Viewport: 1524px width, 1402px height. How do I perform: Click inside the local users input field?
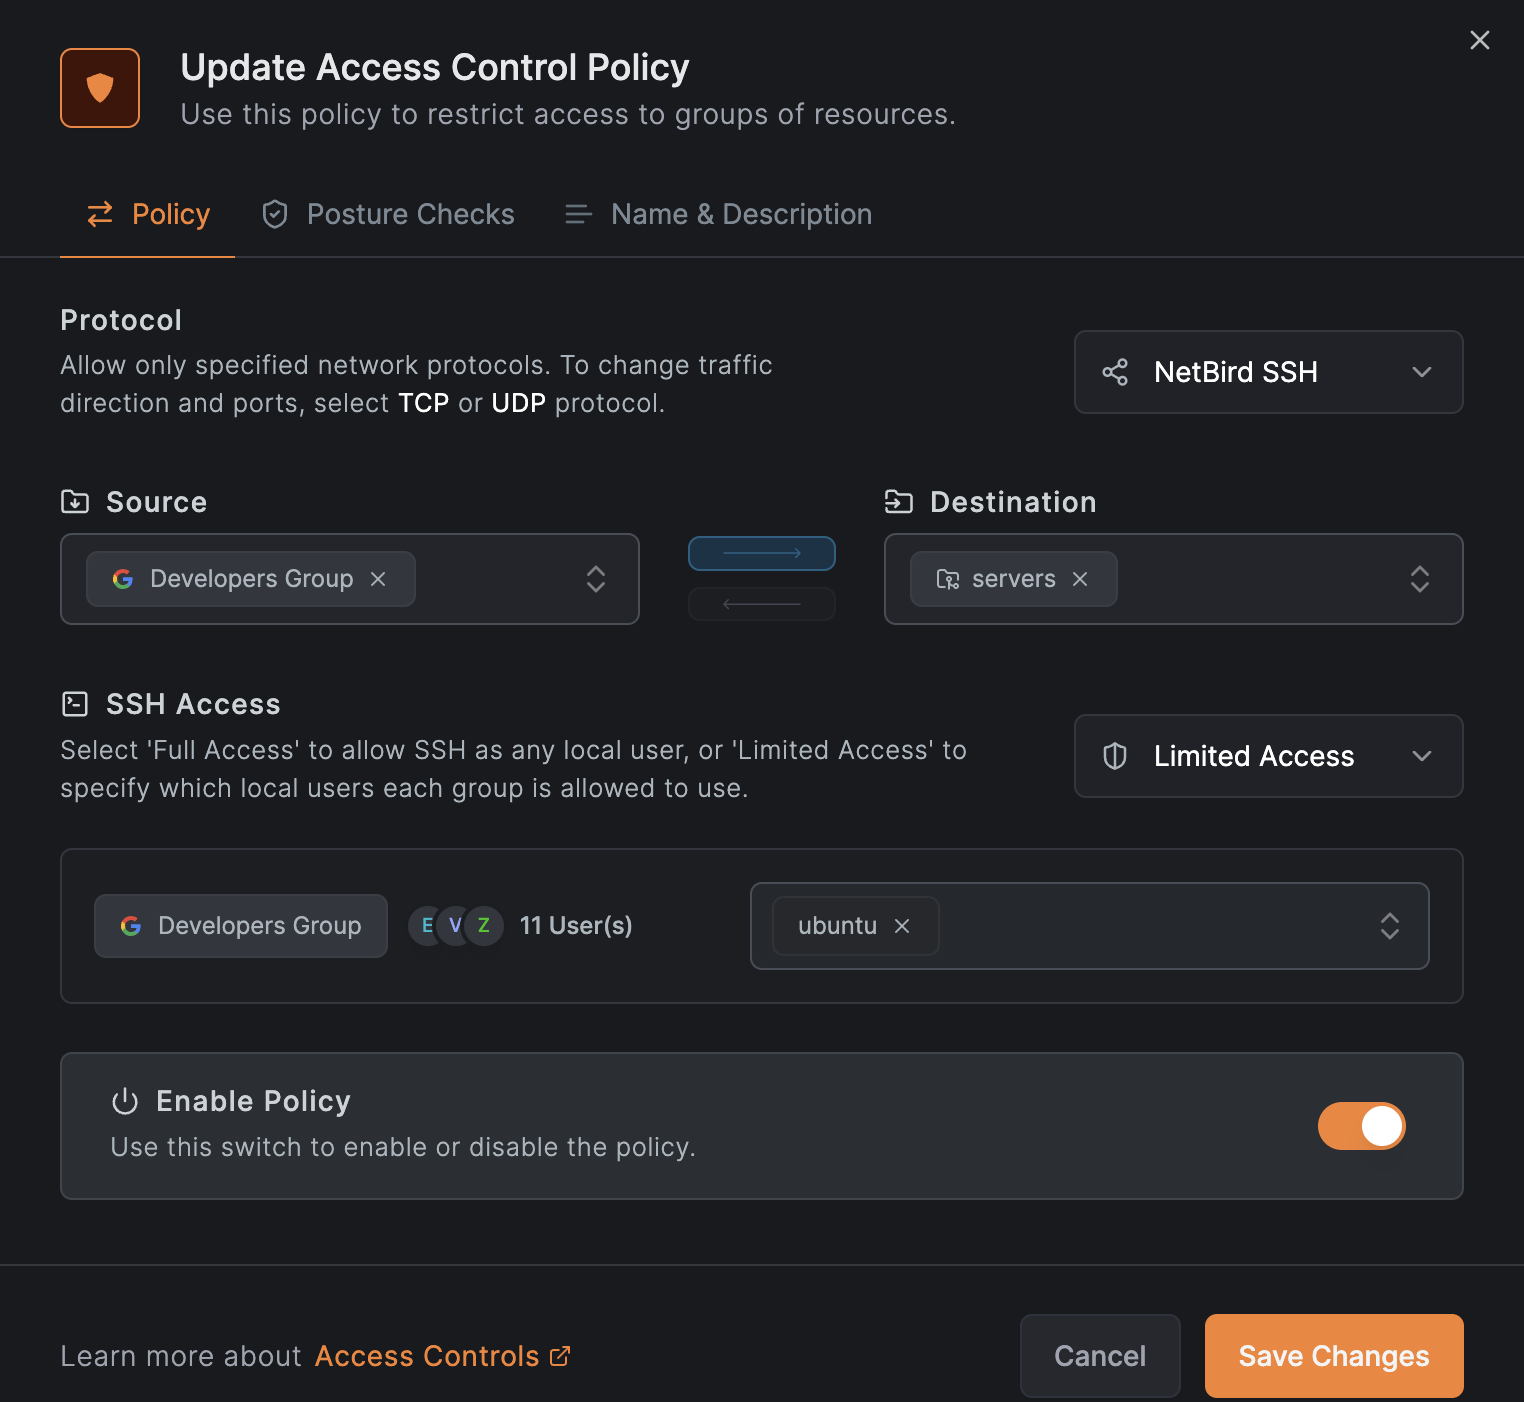[1150, 926]
